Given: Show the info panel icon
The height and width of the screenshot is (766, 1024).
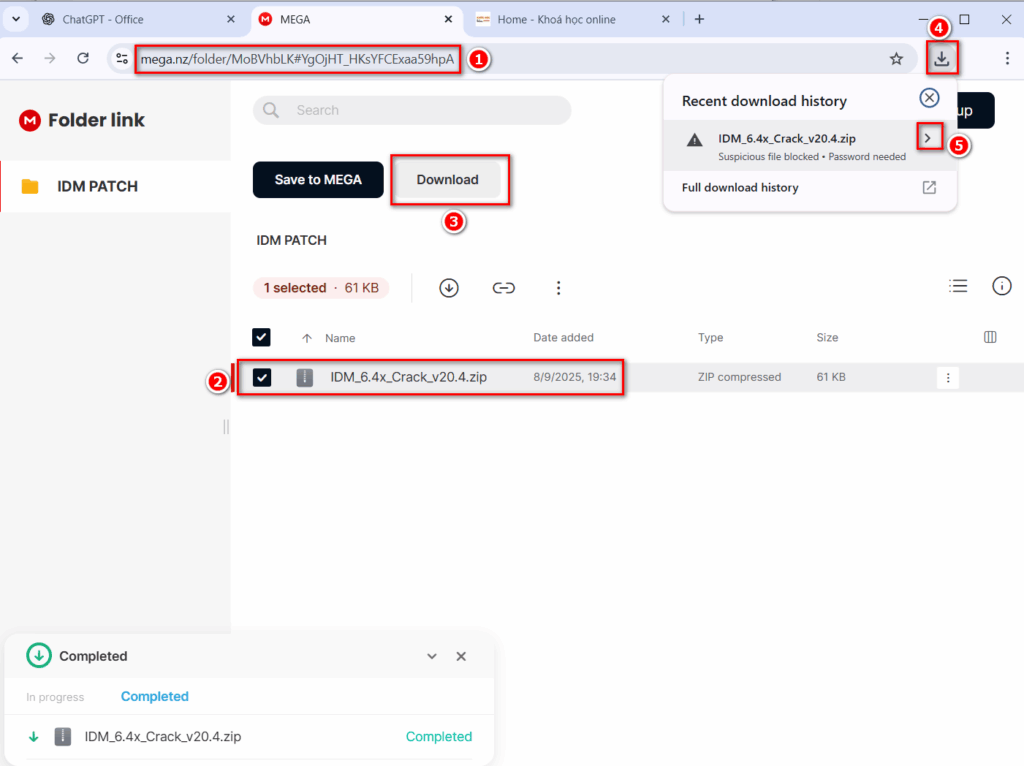Looking at the screenshot, I should tap(1001, 286).
